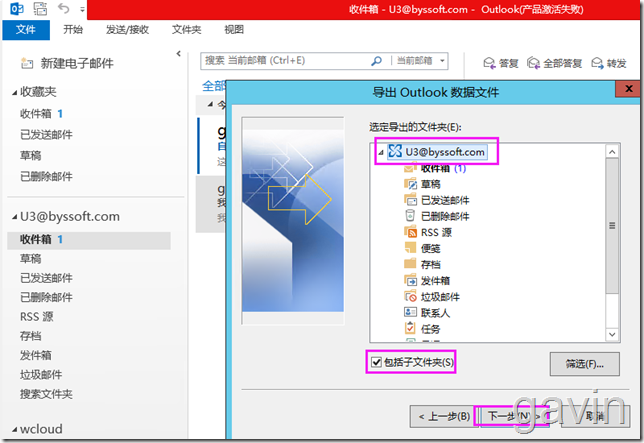
Task: Switch to the 文件夹 ribbon tab
Action: (186, 30)
